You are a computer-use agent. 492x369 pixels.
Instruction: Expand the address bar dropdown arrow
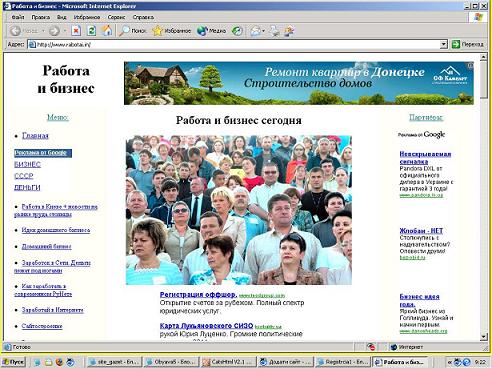click(x=443, y=44)
